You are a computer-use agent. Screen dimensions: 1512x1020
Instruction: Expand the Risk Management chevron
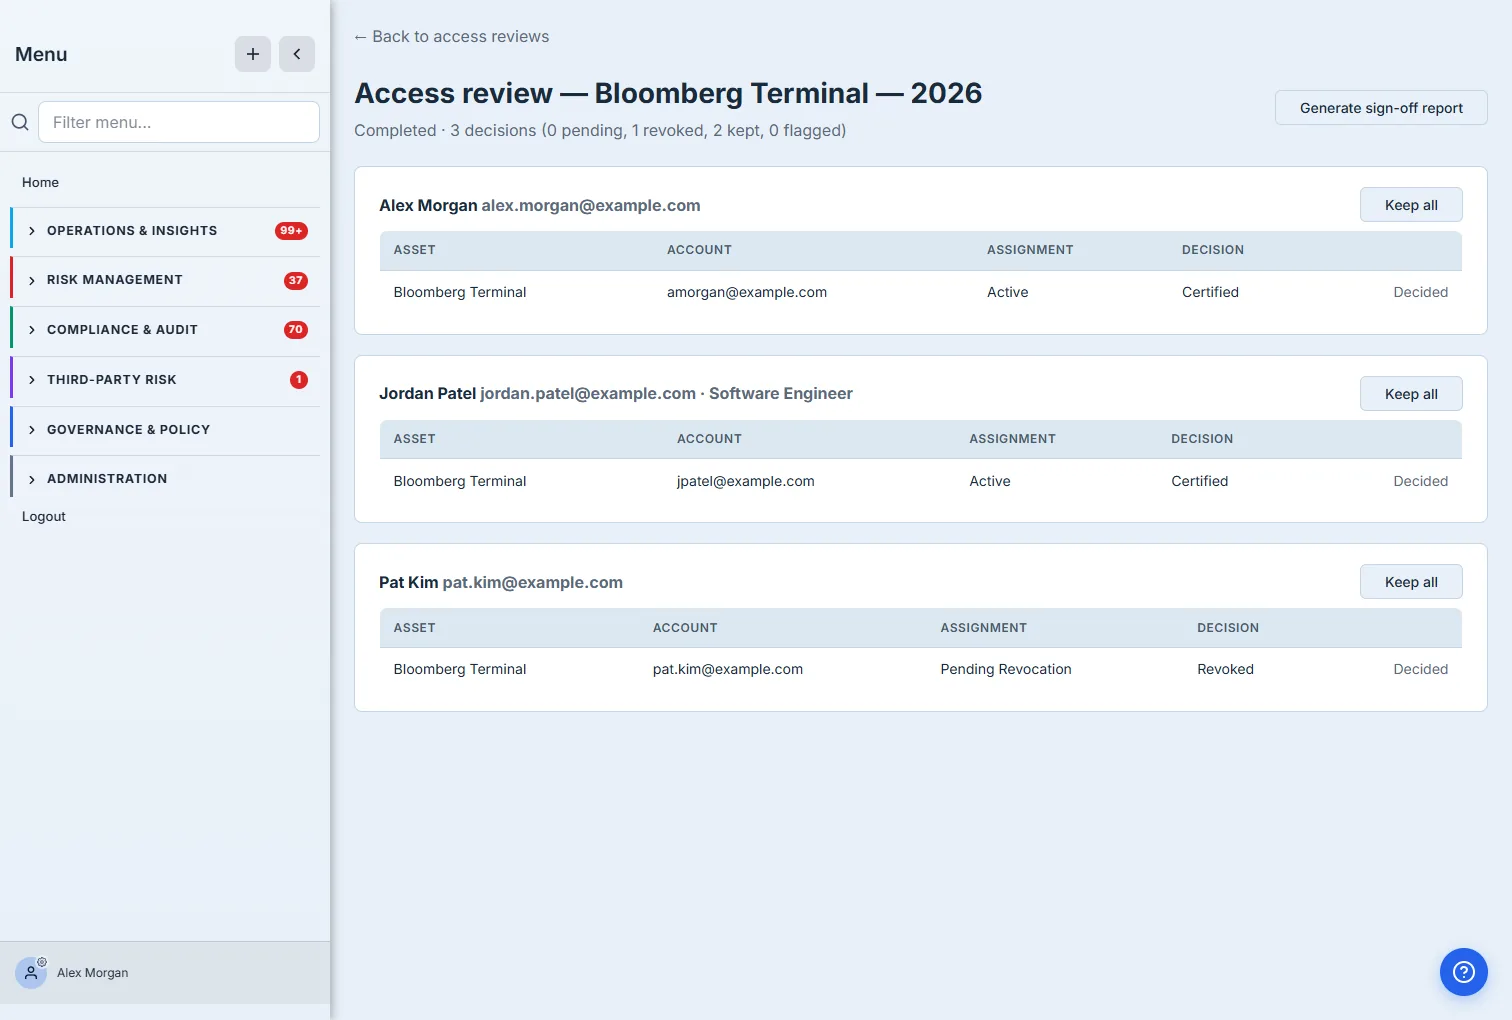tap(32, 281)
